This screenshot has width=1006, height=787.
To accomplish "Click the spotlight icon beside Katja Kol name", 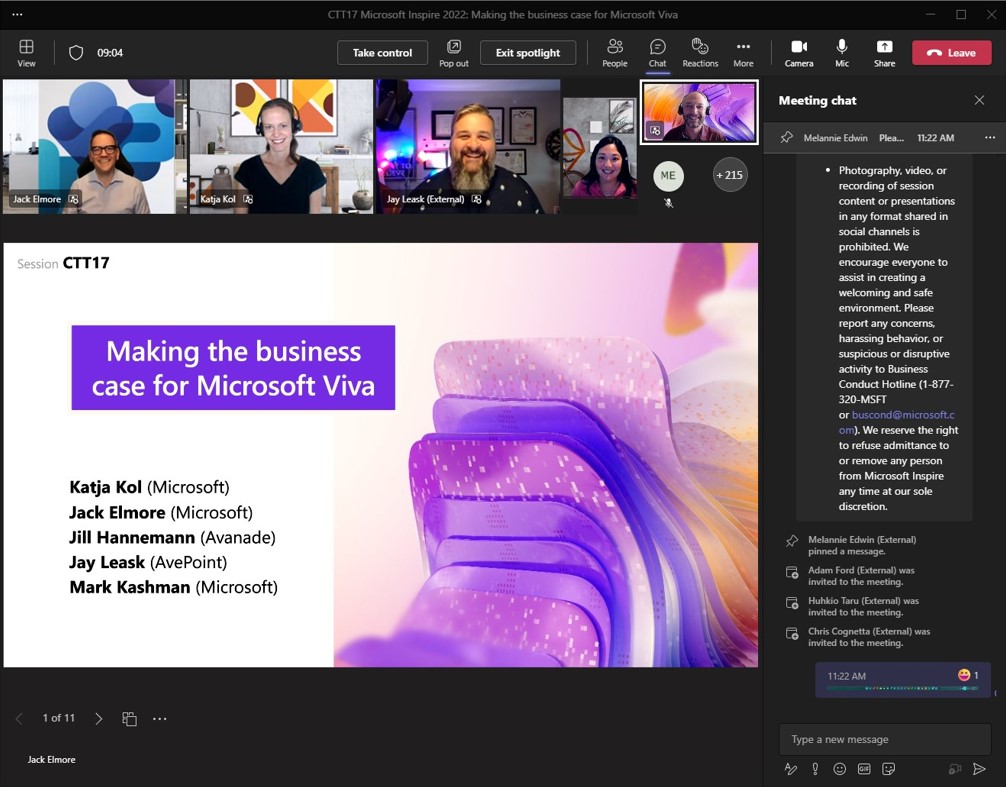I will (x=248, y=199).
